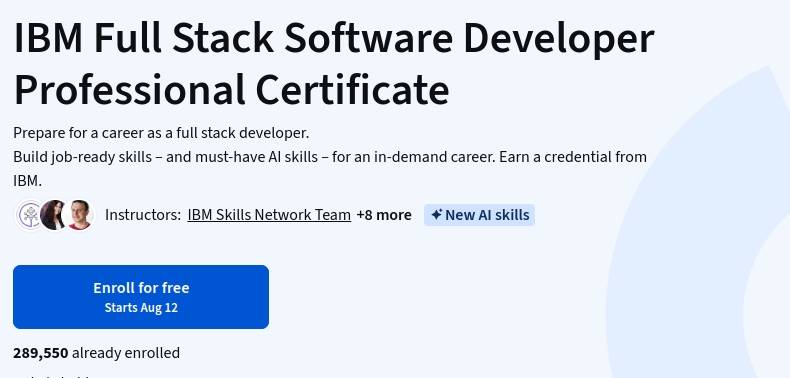Open the IBM Skills Network Team link
Image resolution: width=790 pixels, height=378 pixels.
(x=269, y=215)
